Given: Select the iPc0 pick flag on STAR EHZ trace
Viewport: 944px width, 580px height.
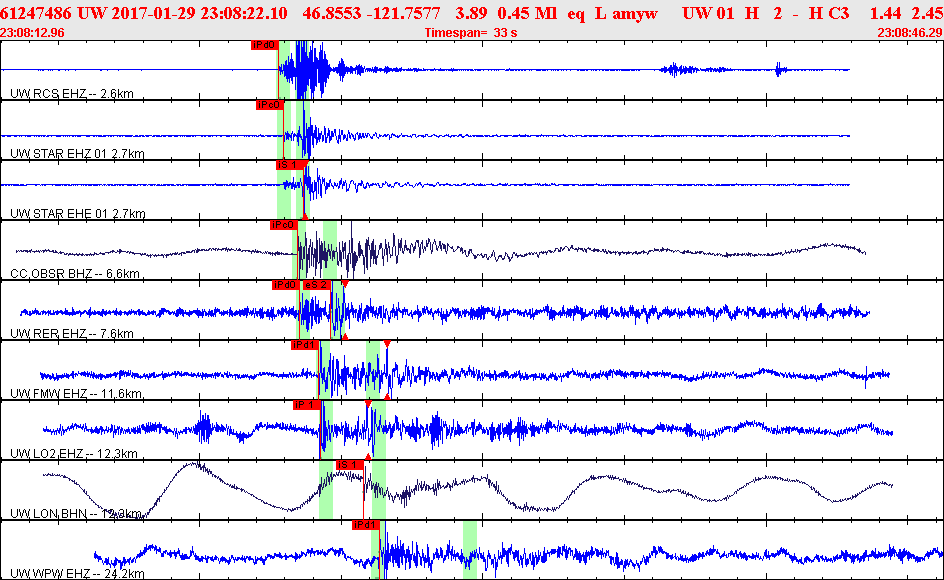Looking at the screenshot, I should coord(269,105).
